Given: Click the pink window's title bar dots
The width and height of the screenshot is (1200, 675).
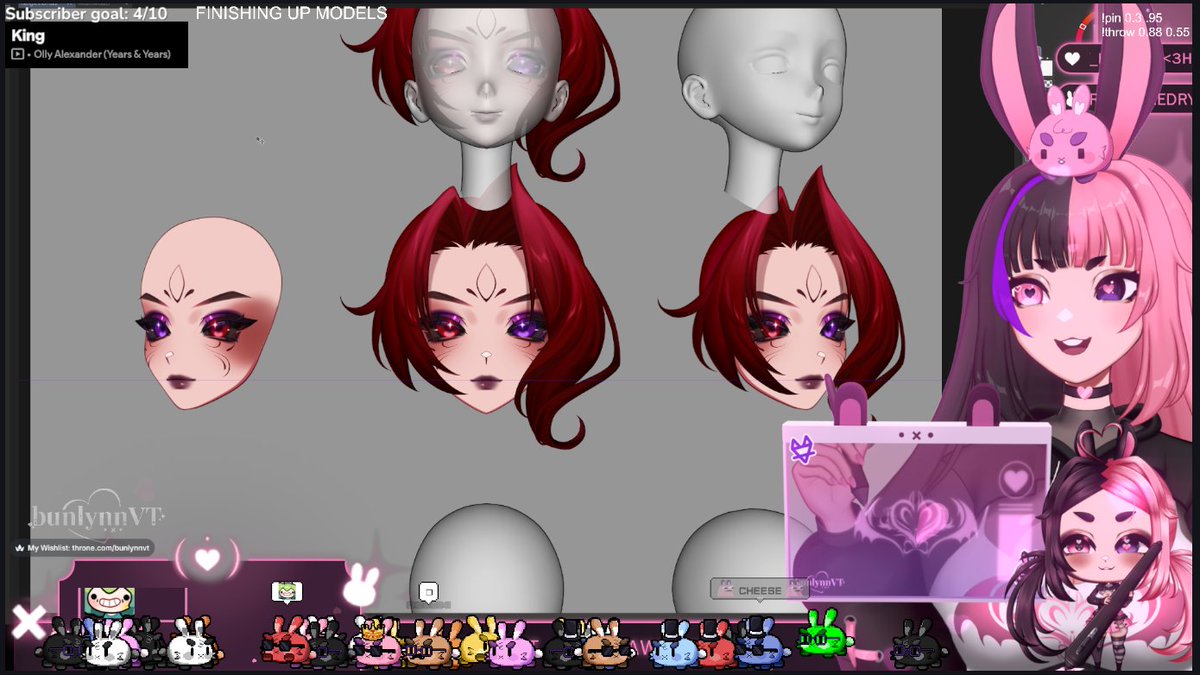Looking at the screenshot, I should click(915, 435).
